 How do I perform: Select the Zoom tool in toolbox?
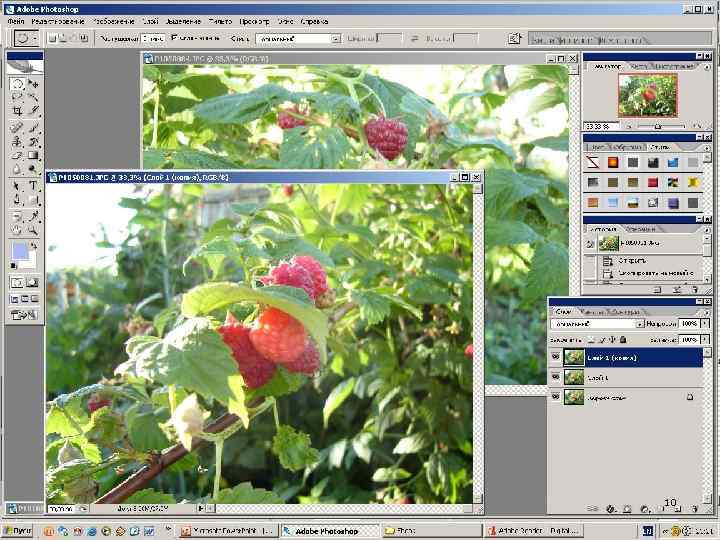coord(33,230)
